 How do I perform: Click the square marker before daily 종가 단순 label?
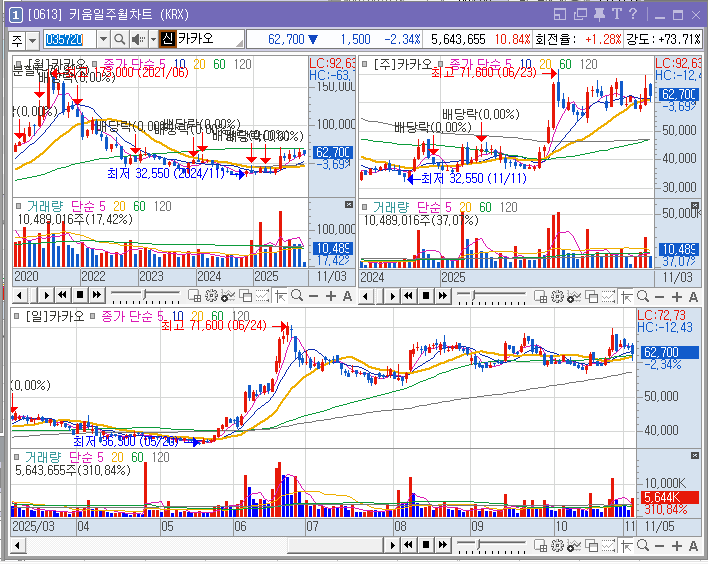93,317
